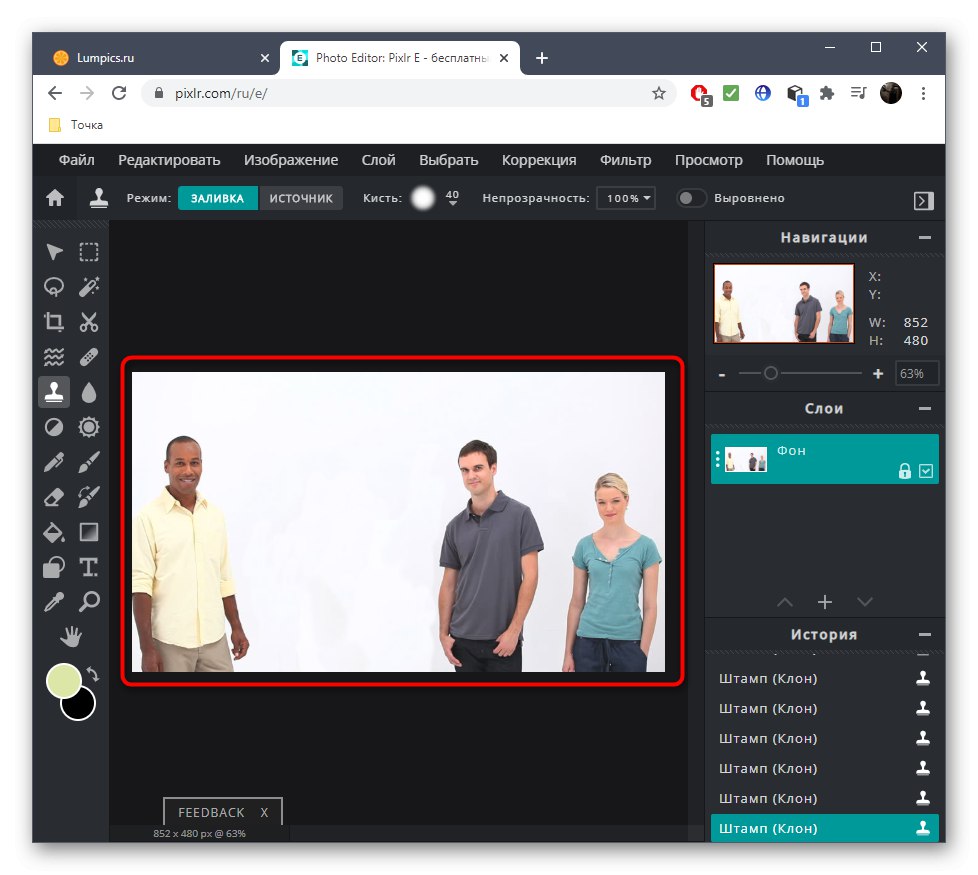
Task: Collapse the Слои panel
Action: 925,408
